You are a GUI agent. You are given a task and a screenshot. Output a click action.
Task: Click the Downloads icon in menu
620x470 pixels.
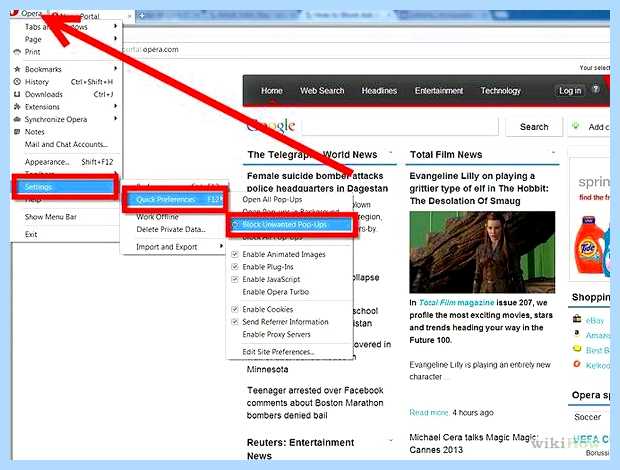17,94
